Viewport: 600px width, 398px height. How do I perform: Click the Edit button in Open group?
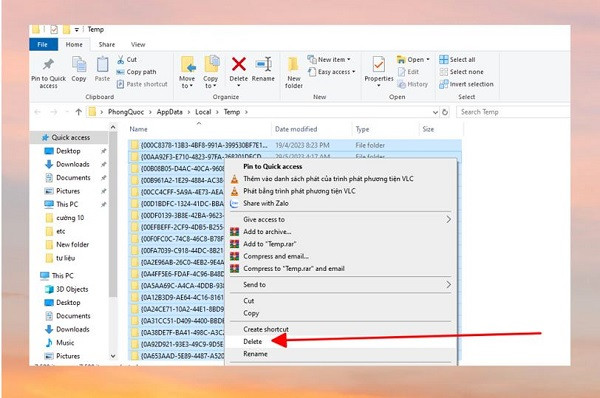[x=408, y=72]
